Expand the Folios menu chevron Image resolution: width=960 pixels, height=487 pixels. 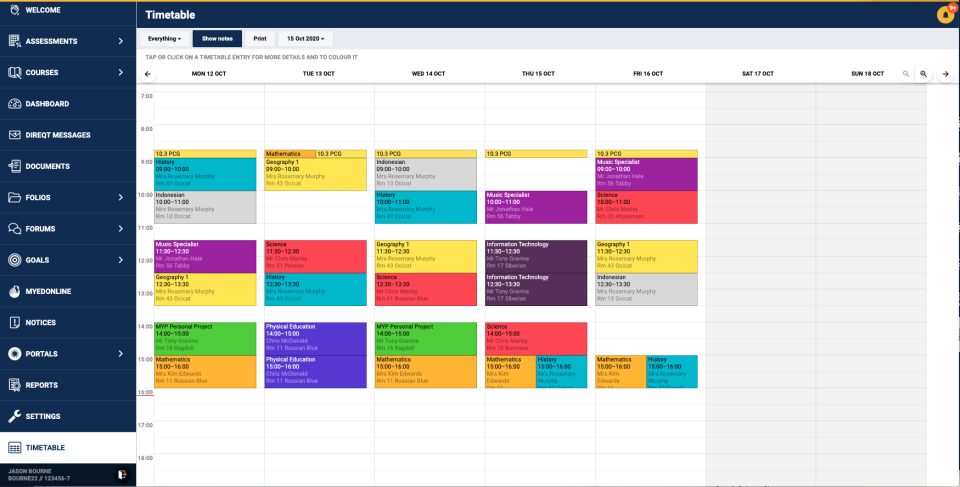click(121, 197)
